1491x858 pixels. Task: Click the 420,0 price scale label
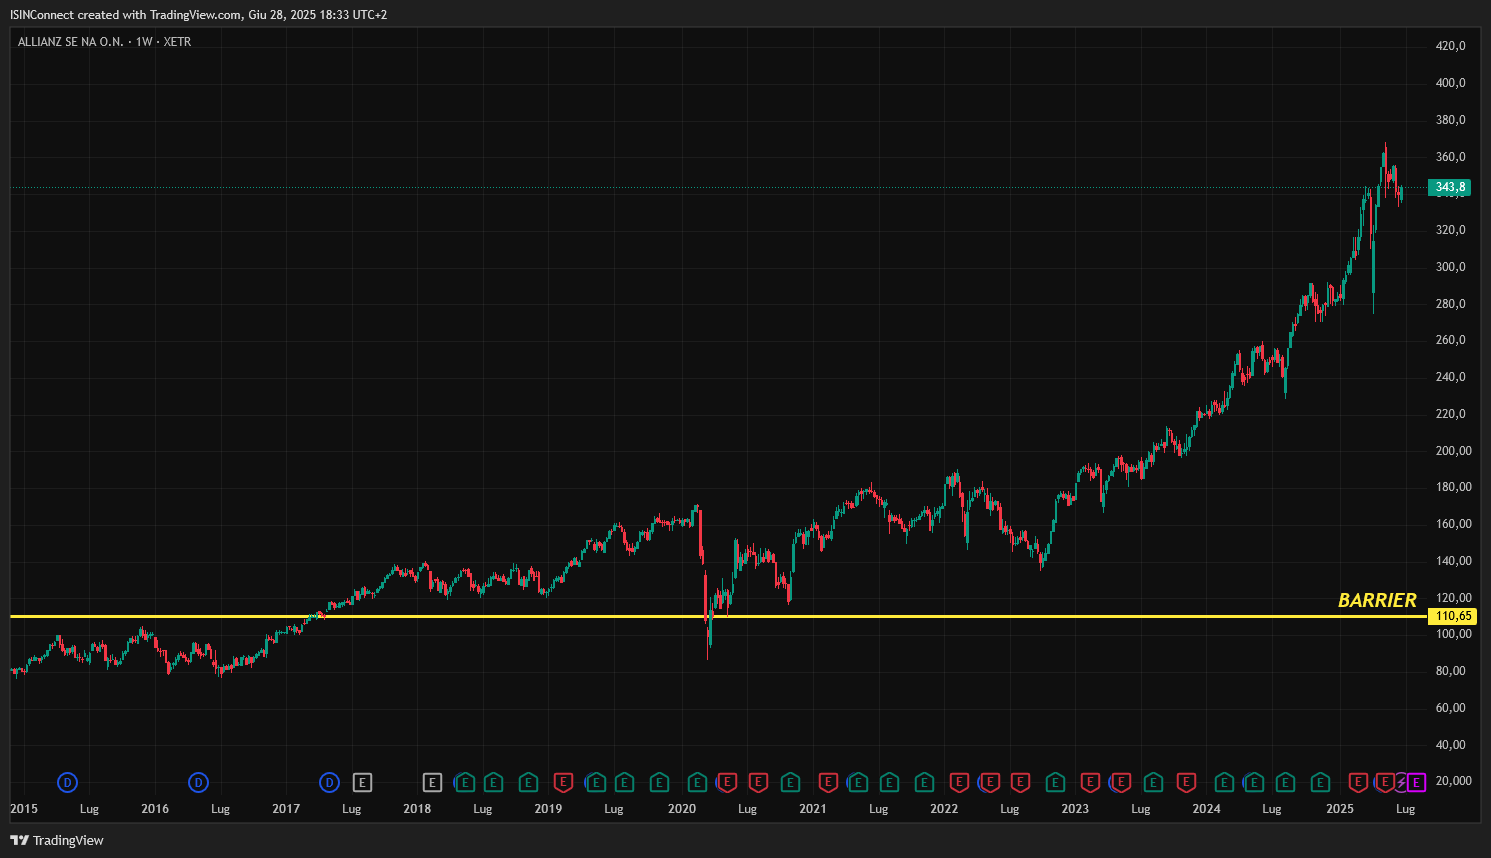(x=1451, y=46)
